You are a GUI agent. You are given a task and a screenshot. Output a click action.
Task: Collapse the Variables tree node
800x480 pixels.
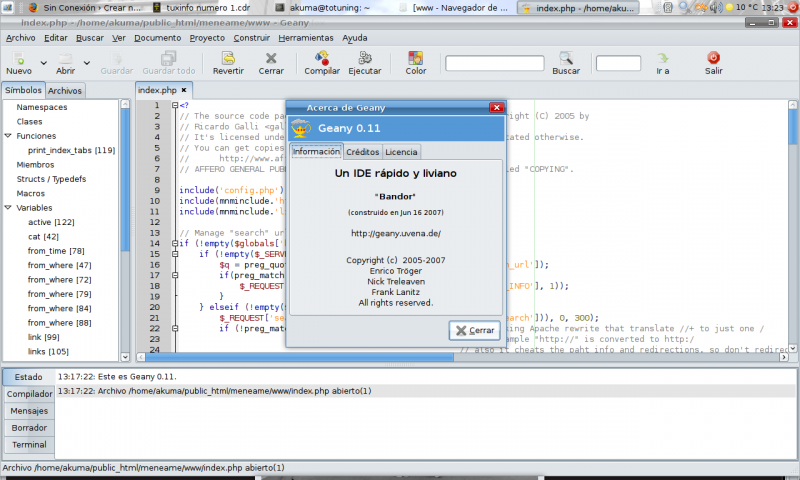click(x=8, y=208)
